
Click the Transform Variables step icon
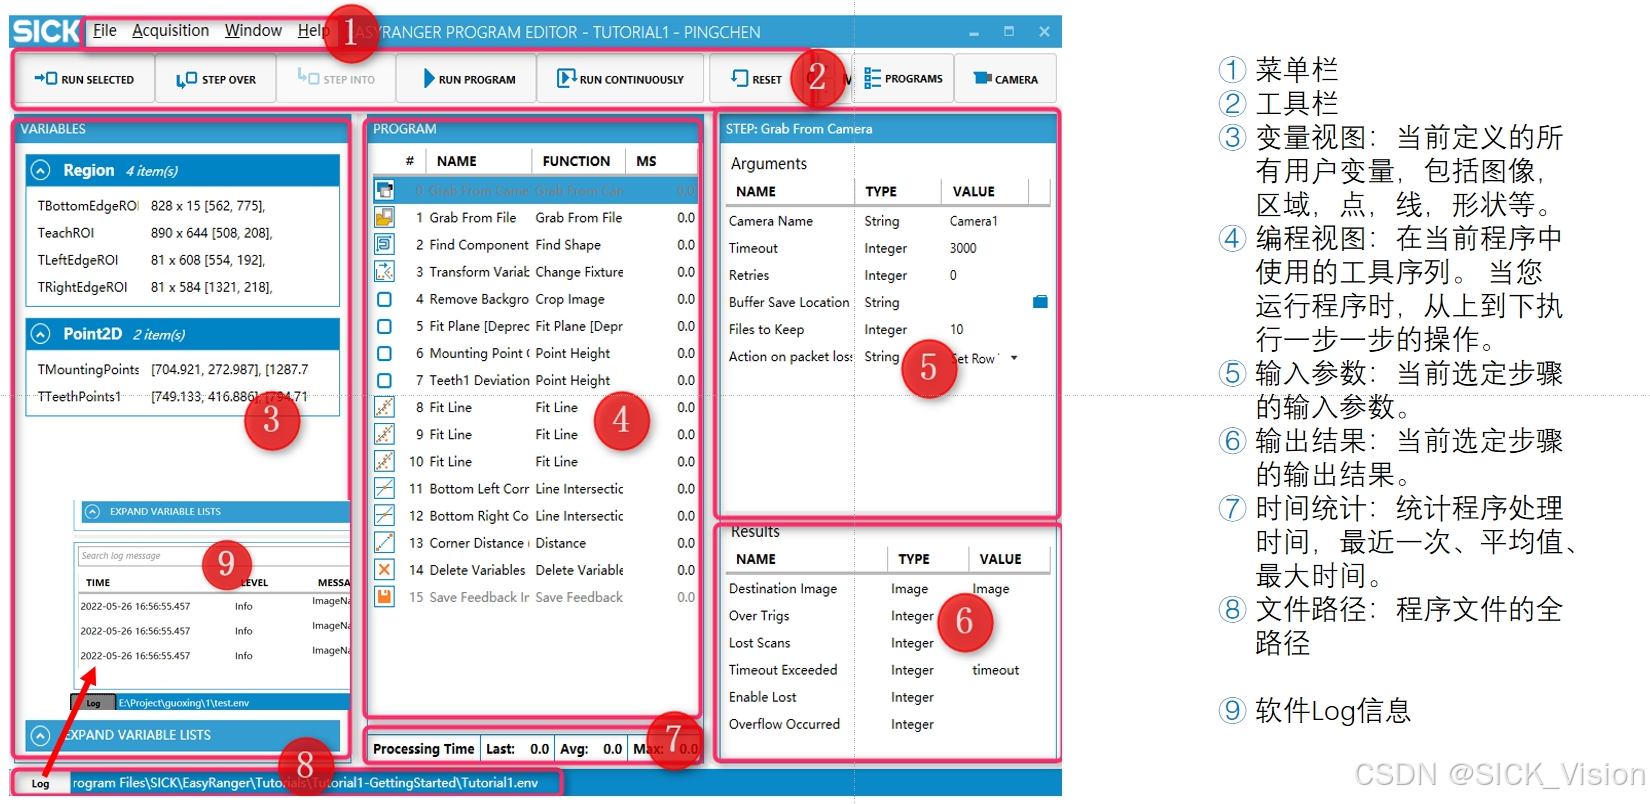pos(384,271)
